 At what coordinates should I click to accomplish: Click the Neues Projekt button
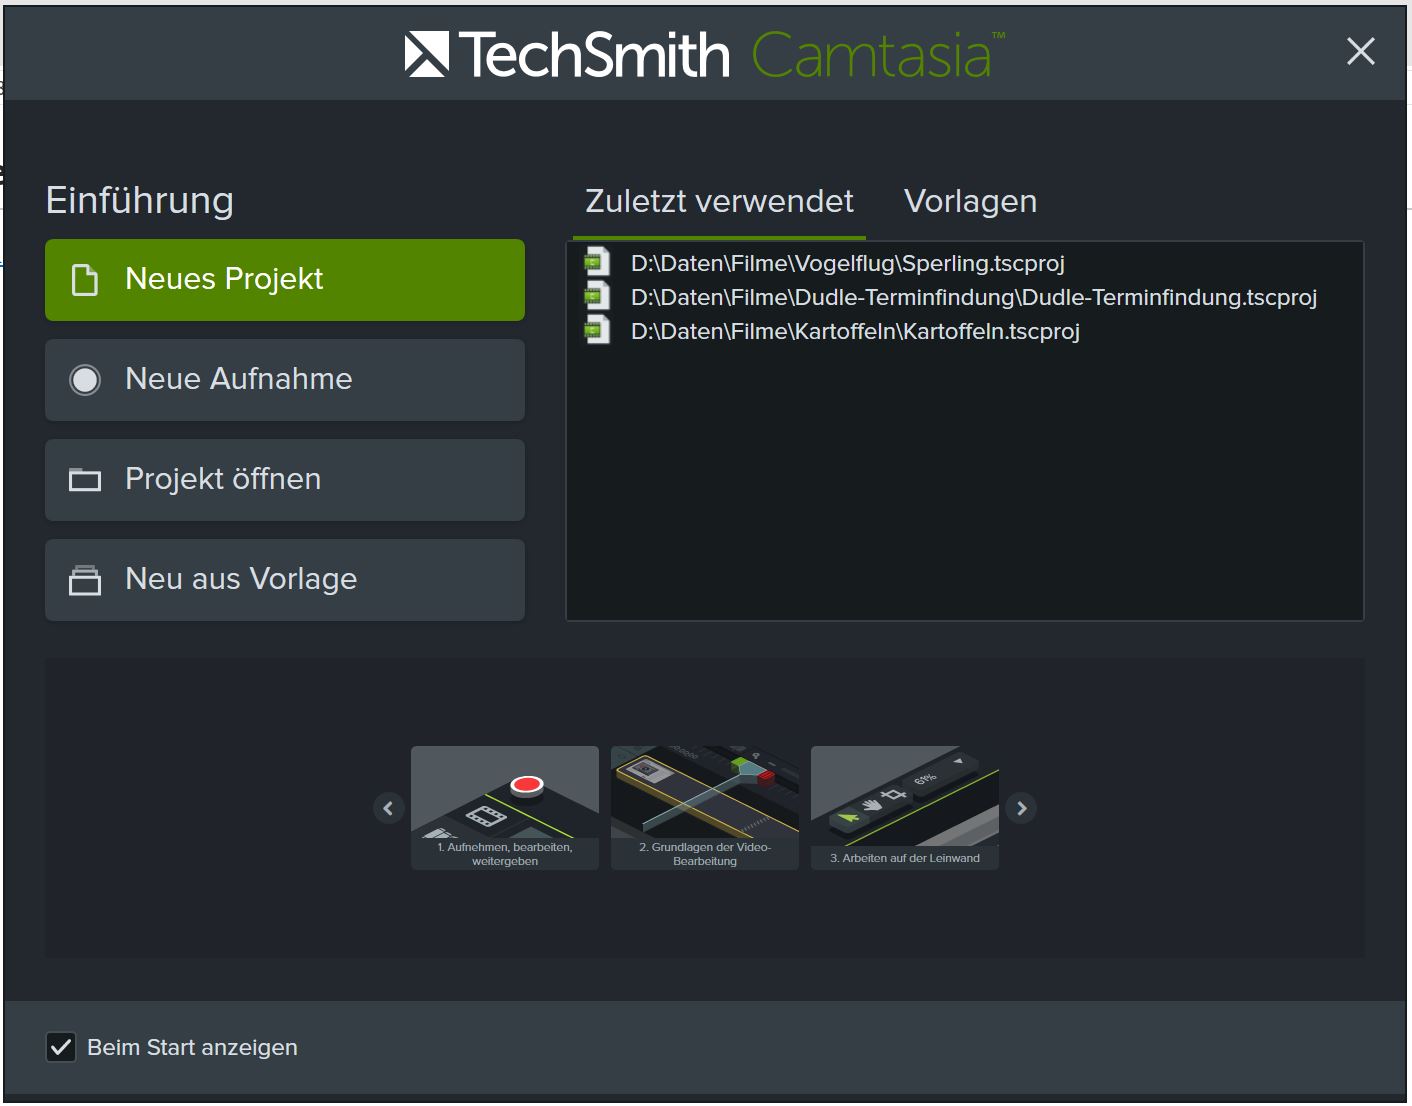point(285,280)
